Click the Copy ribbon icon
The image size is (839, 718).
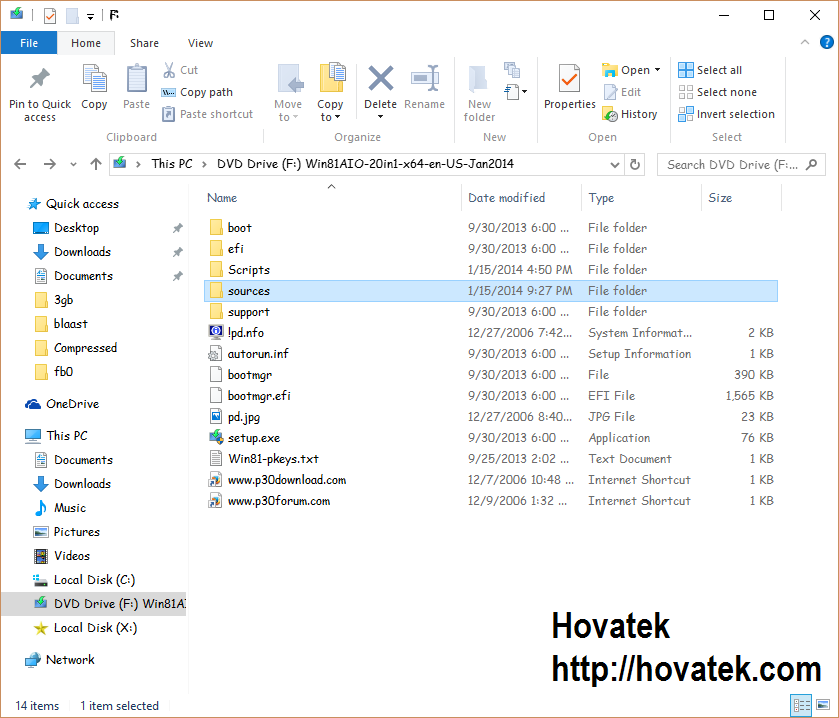pyautogui.click(x=94, y=78)
